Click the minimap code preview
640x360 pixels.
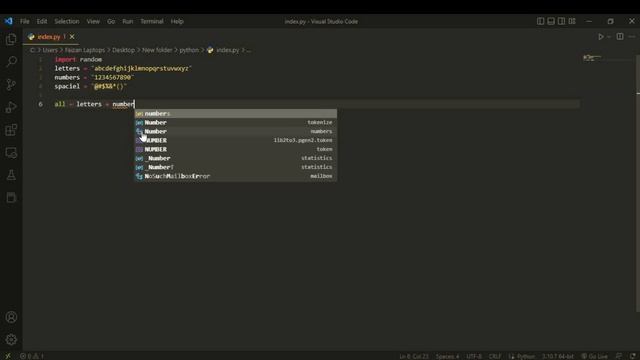[x=593, y=58]
